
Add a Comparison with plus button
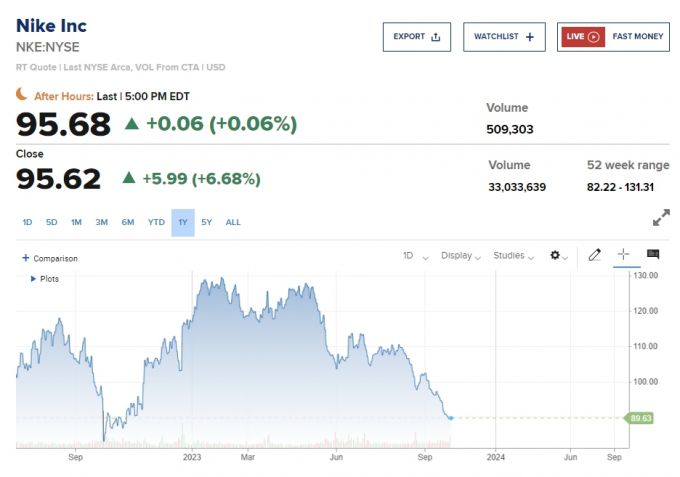coord(25,258)
